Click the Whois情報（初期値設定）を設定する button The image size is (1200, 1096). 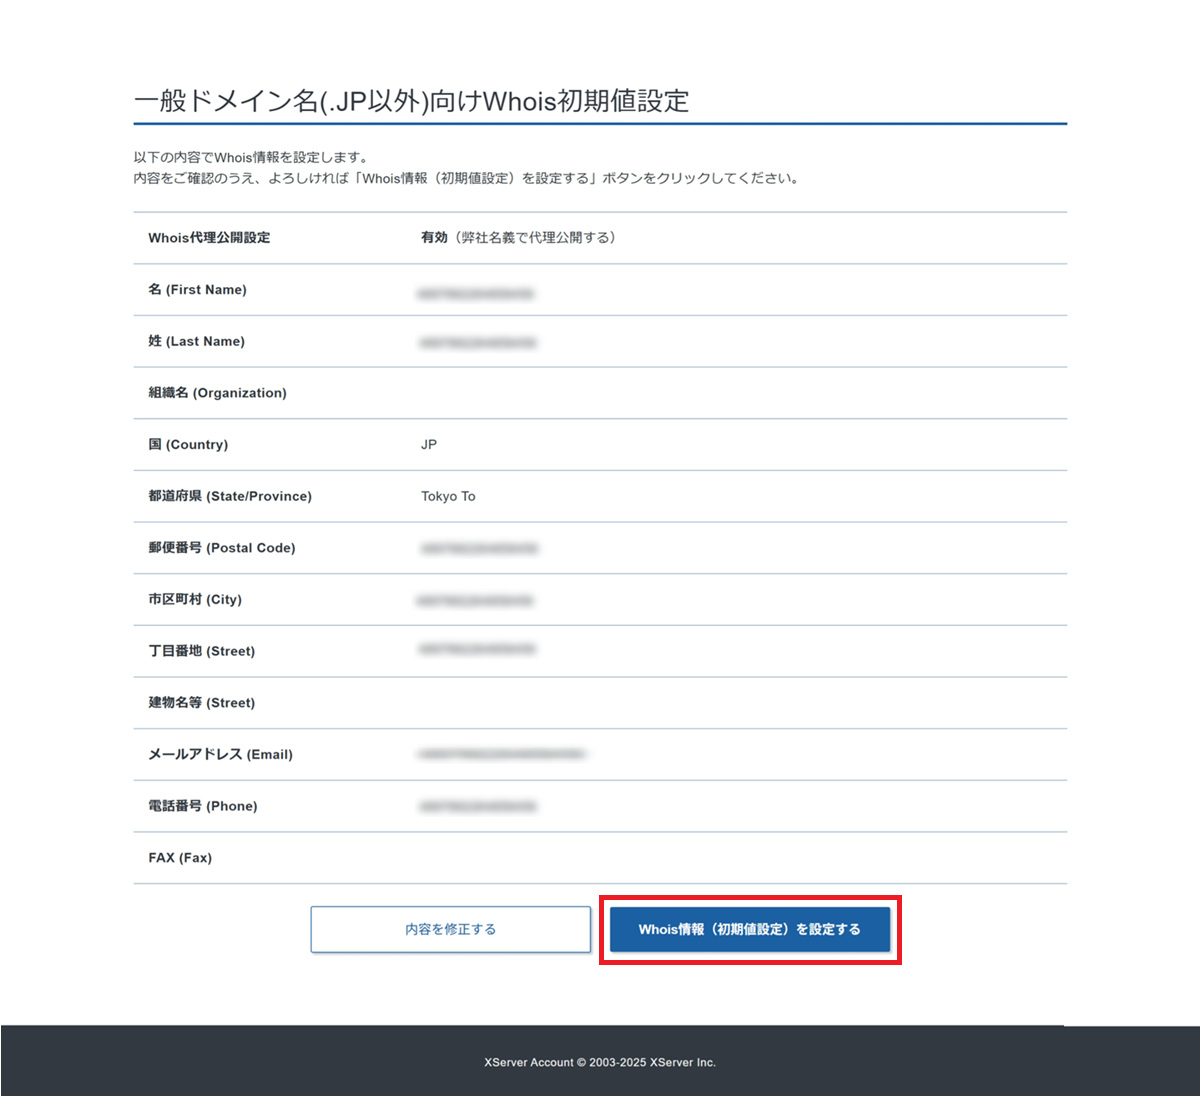749,929
